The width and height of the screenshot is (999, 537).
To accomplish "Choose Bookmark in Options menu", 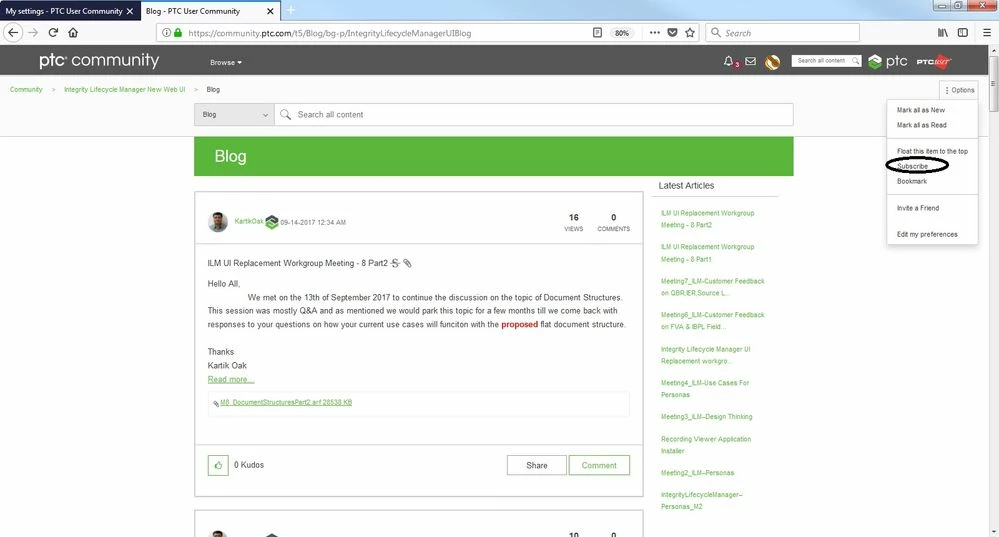I will coord(912,182).
